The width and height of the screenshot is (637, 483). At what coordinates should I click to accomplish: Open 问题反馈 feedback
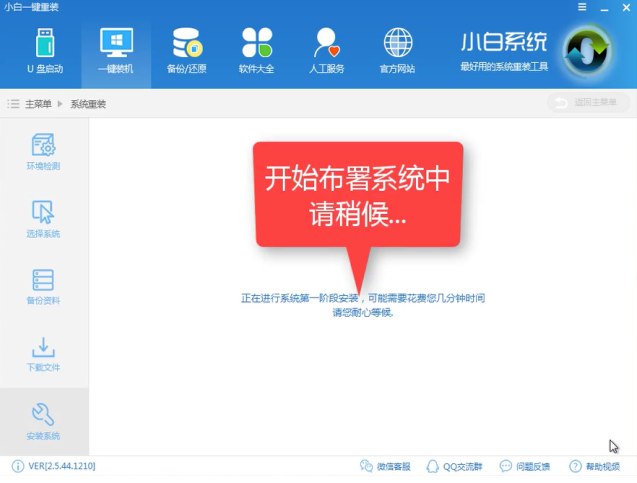[524, 466]
